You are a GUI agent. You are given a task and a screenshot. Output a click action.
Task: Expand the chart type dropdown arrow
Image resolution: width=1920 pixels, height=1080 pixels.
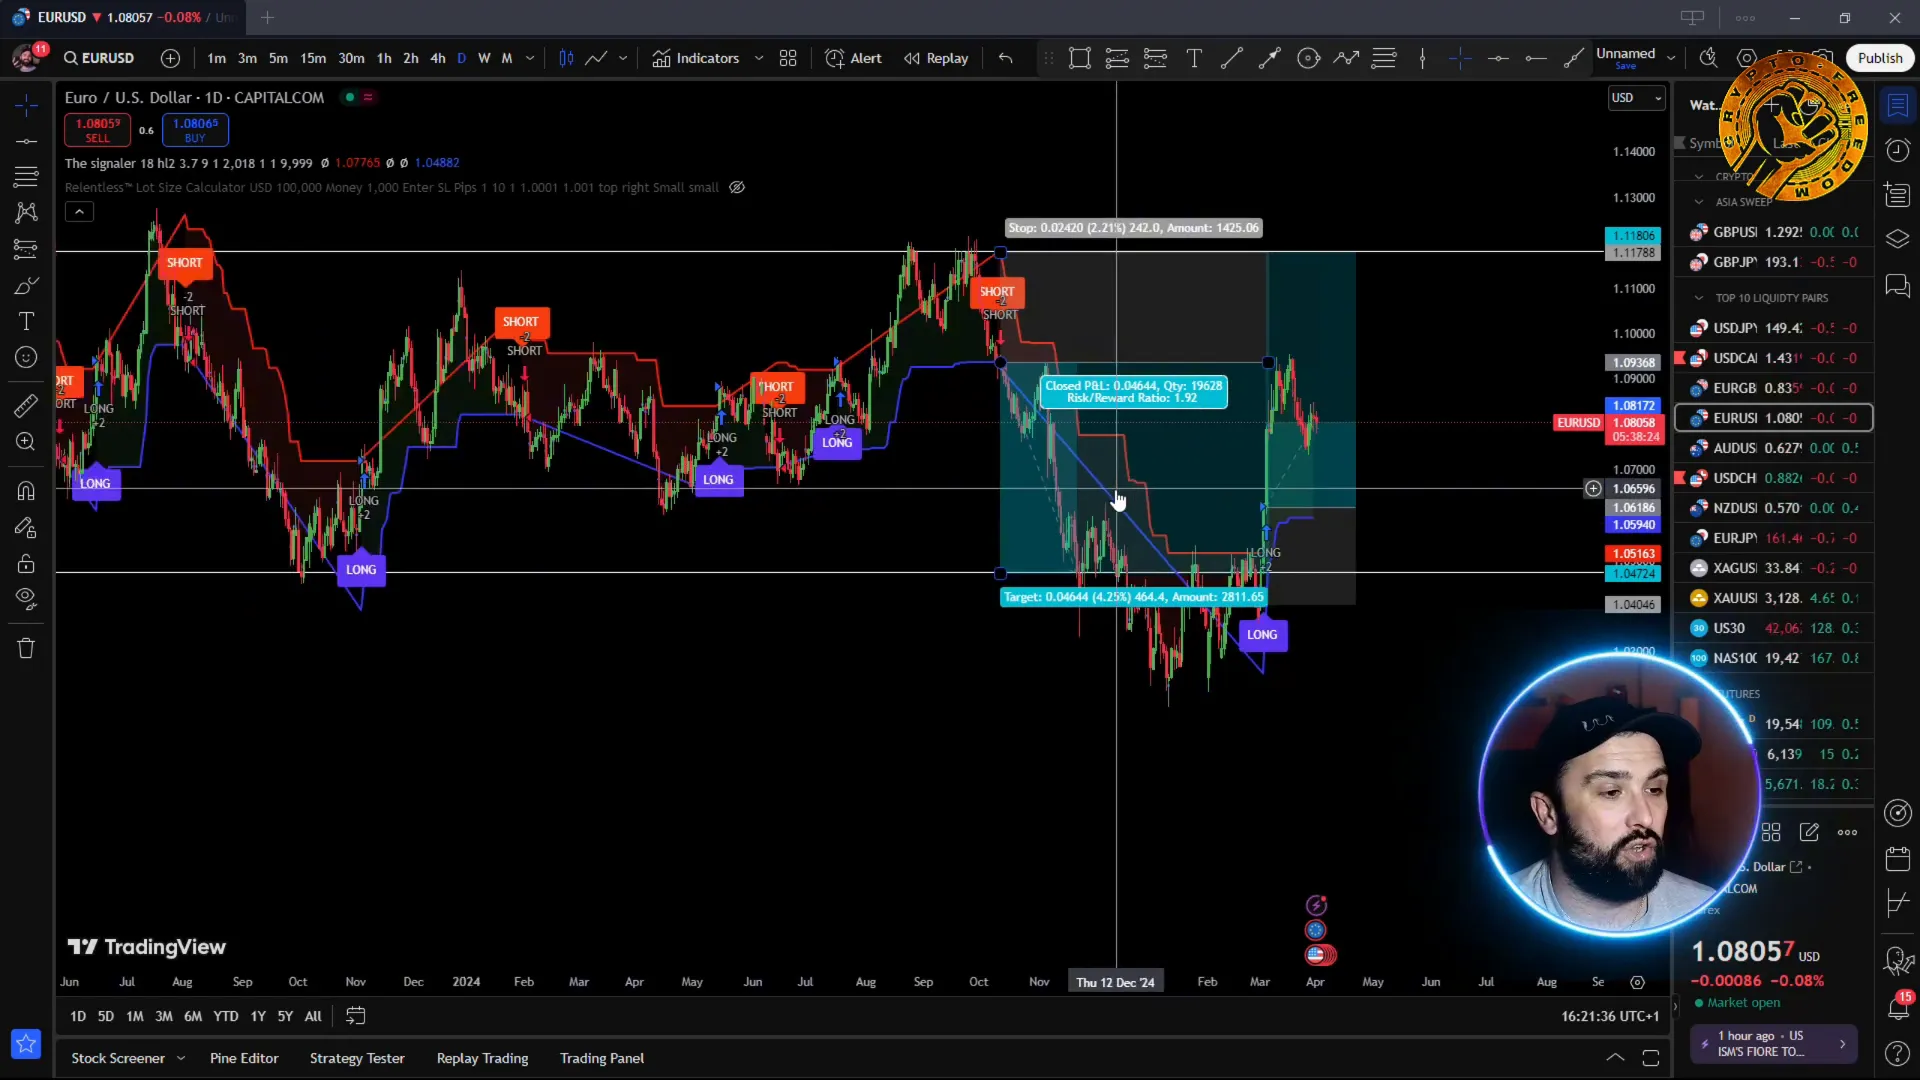(x=623, y=58)
